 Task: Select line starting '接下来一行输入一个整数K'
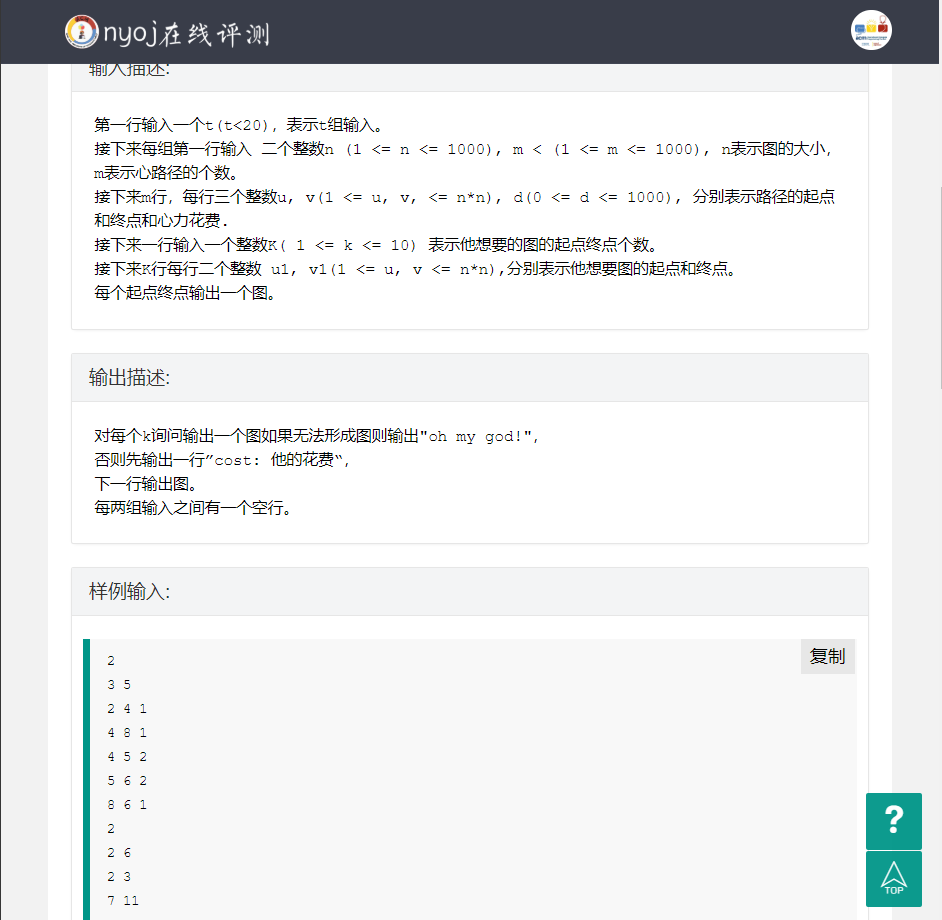(x=375, y=245)
